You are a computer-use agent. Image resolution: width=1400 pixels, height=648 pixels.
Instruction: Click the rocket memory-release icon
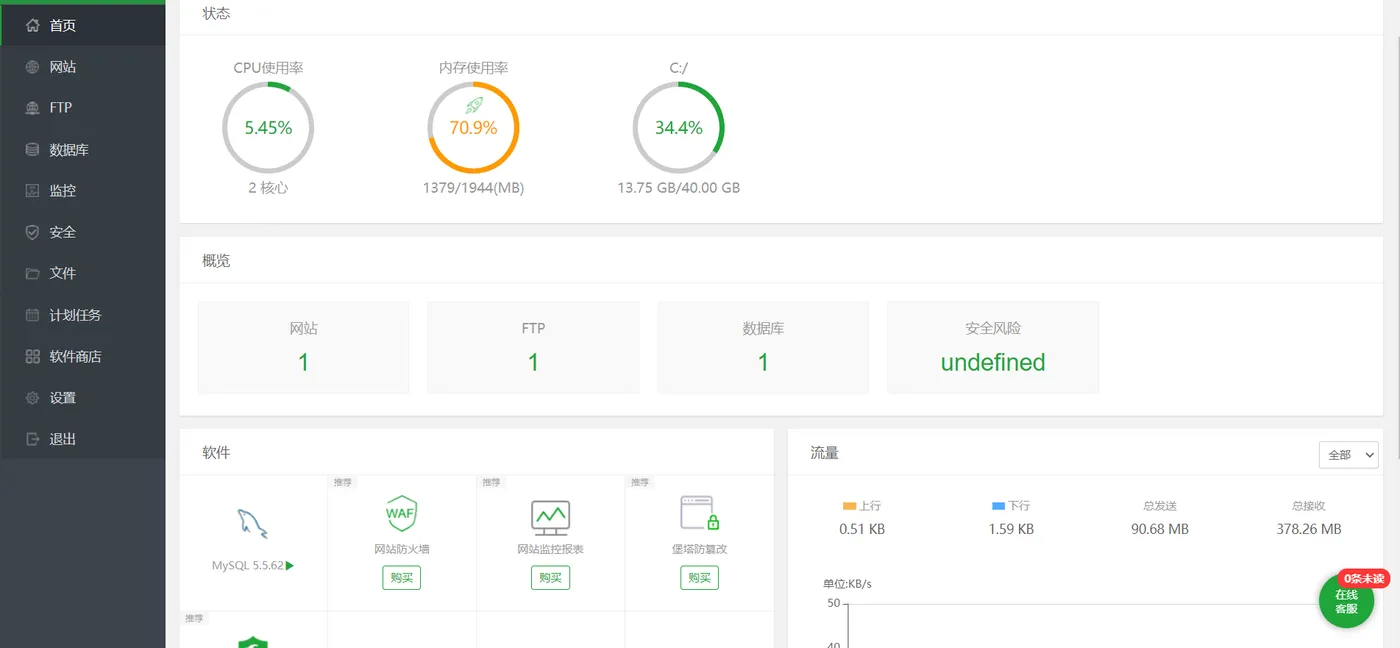tap(474, 105)
